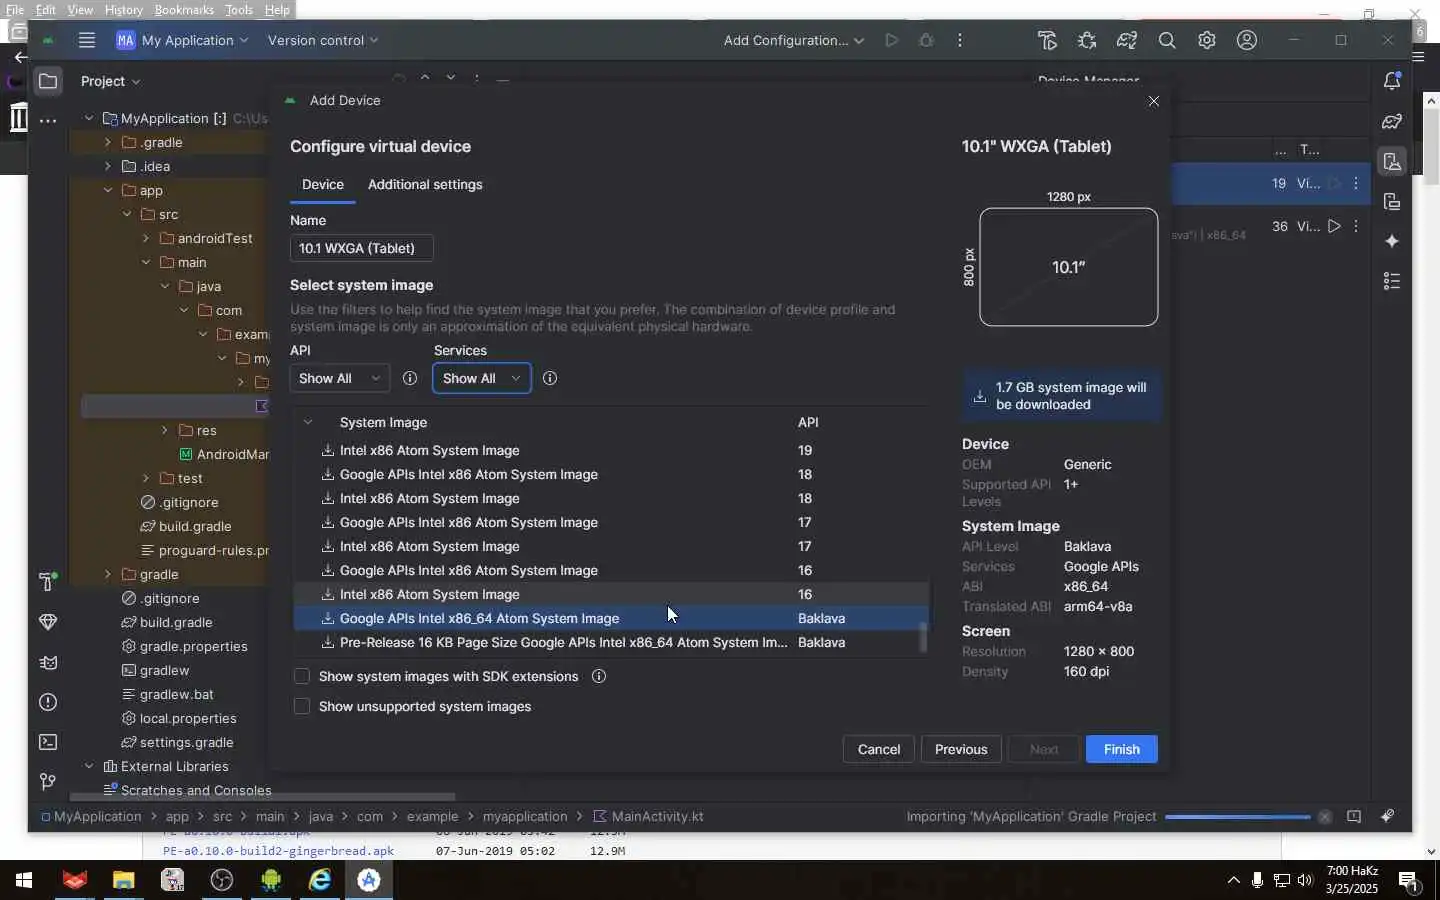The width and height of the screenshot is (1440, 900).
Task: Click the 10.1" device preview thumbnail
Action: pos(1068,267)
